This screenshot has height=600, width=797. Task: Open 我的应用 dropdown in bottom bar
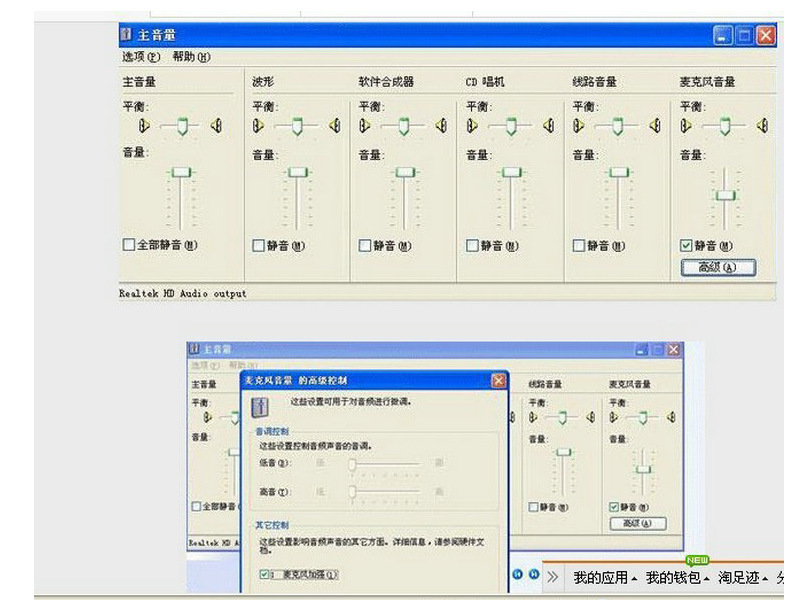(x=605, y=578)
